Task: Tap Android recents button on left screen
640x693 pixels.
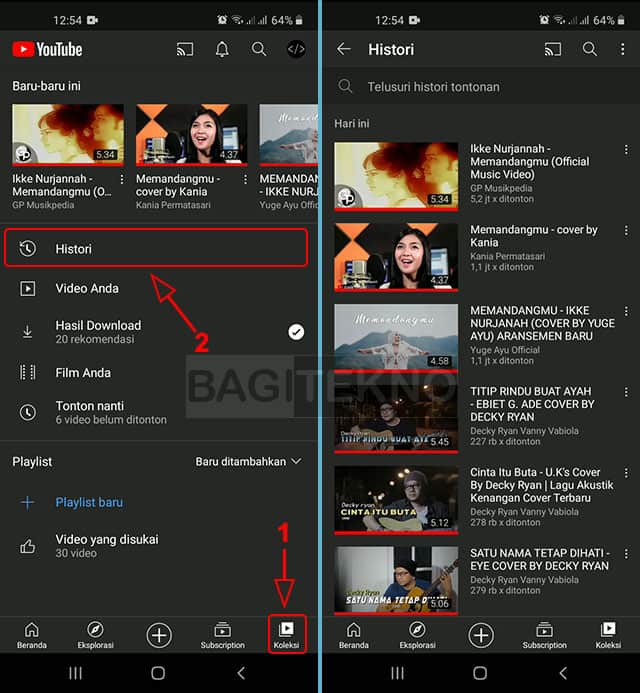Action: (x=76, y=673)
